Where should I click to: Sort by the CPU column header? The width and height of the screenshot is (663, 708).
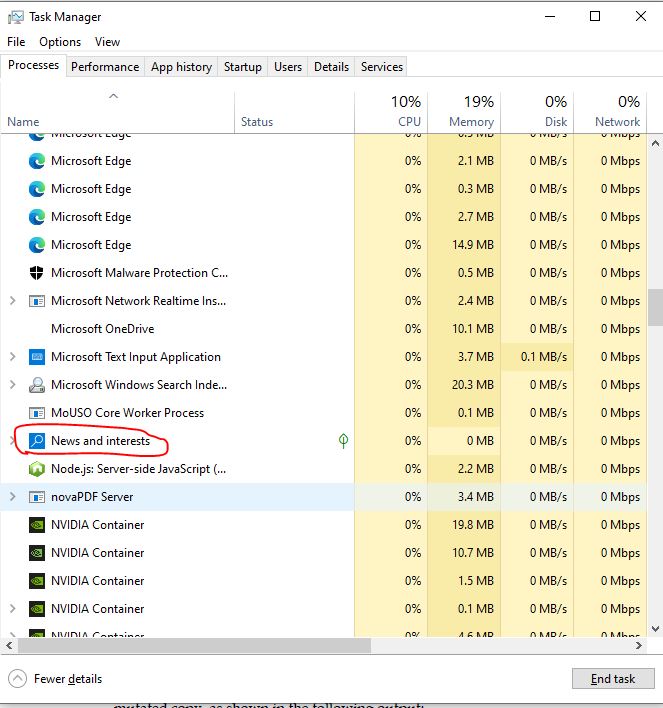coord(391,113)
